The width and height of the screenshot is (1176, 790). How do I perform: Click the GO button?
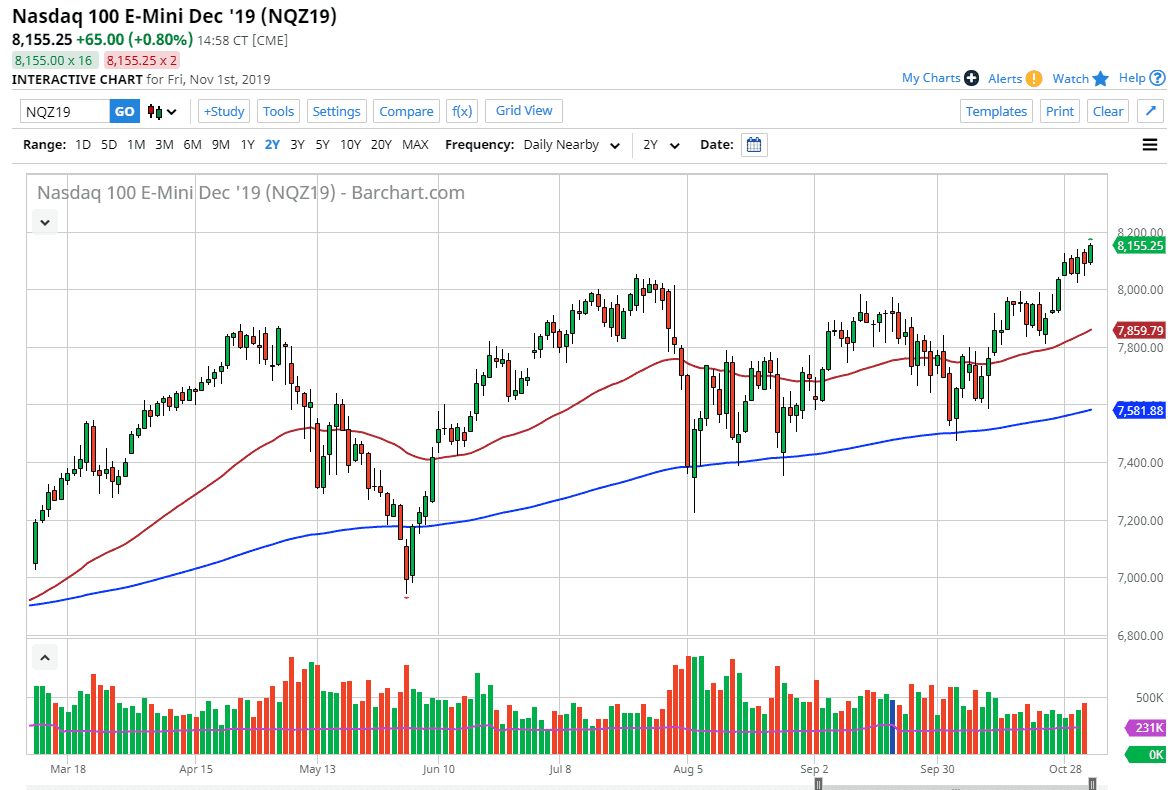[124, 111]
